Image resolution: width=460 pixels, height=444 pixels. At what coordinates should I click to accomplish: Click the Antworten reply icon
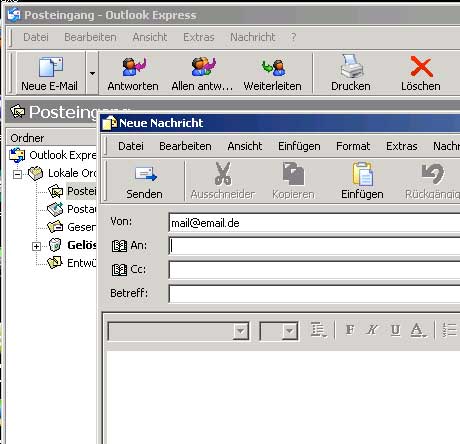(x=133, y=67)
